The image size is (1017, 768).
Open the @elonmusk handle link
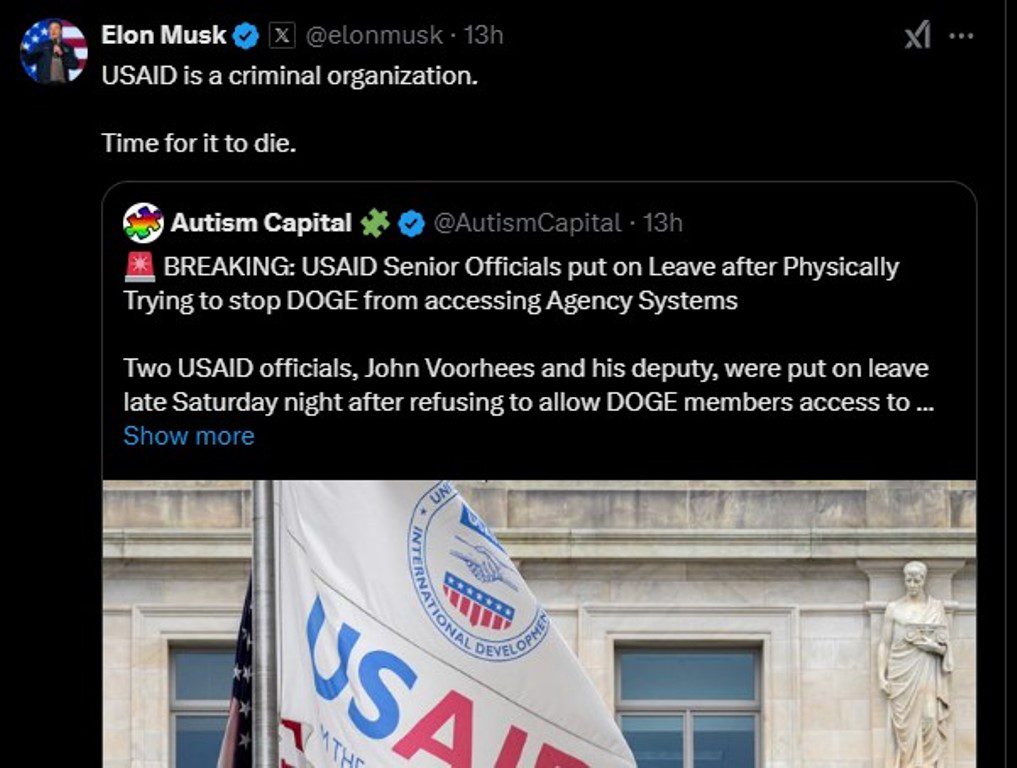(373, 36)
